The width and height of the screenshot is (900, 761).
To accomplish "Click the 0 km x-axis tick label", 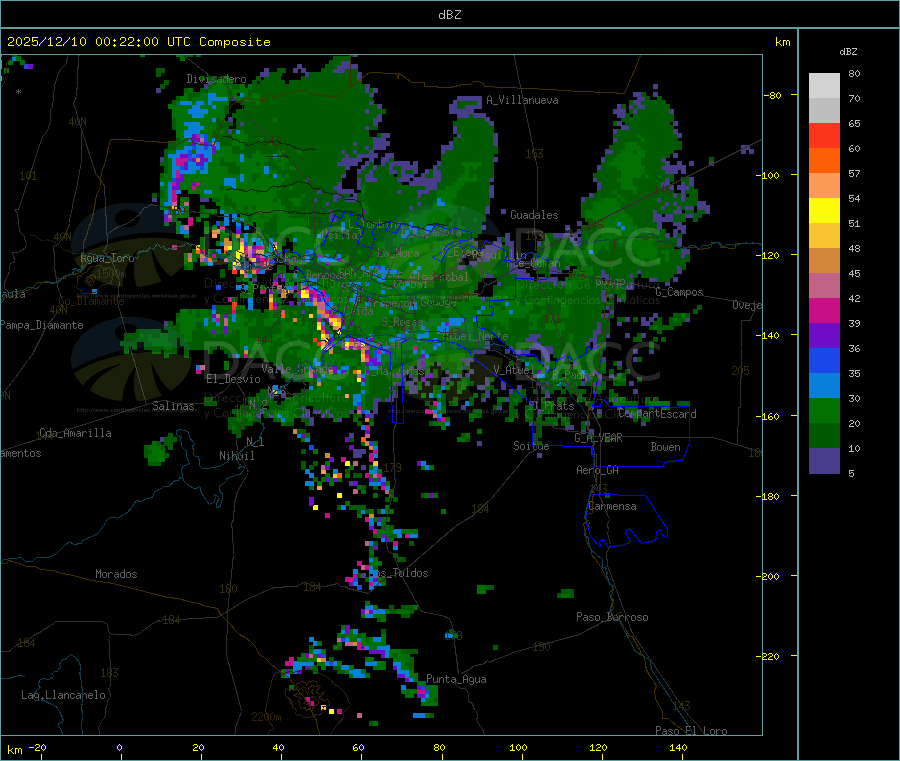I will 119,747.
